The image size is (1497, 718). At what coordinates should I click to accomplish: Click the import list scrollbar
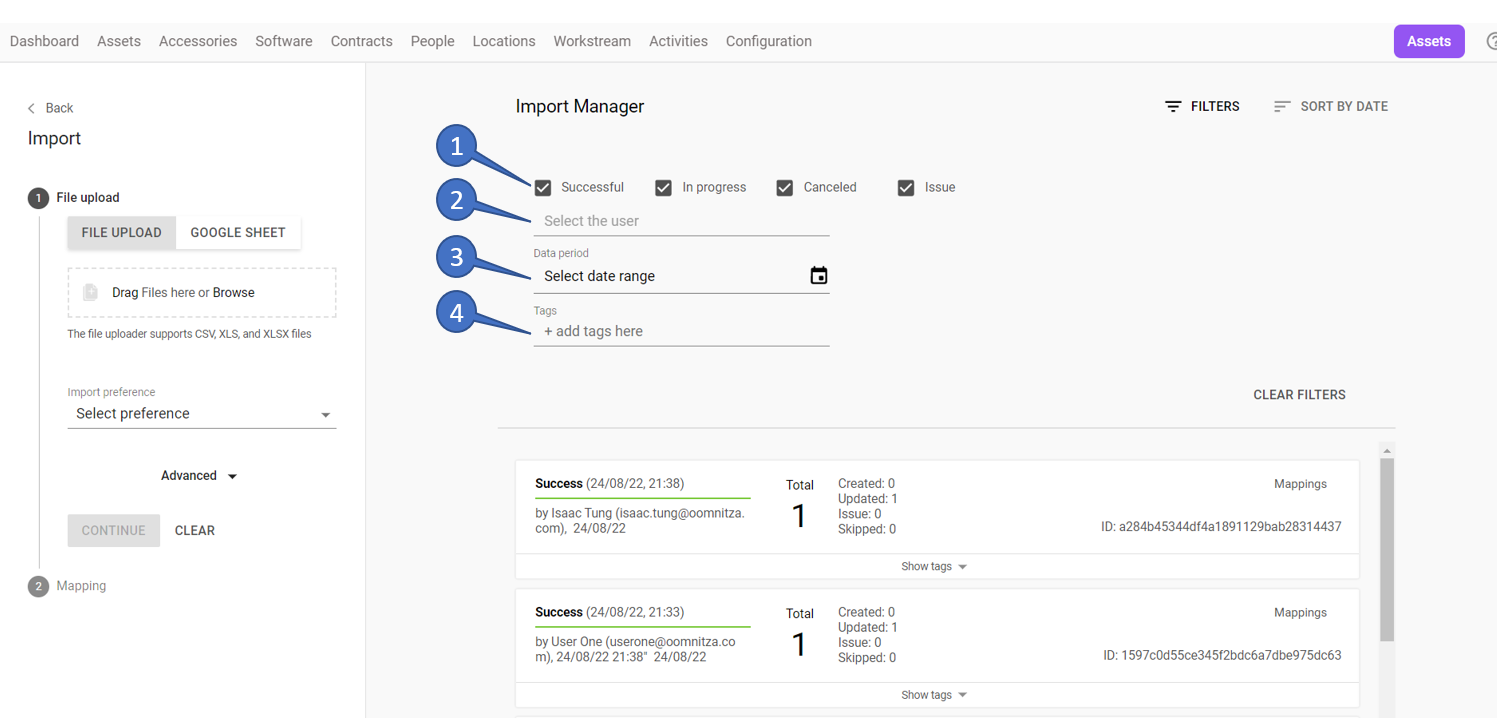(x=1386, y=550)
